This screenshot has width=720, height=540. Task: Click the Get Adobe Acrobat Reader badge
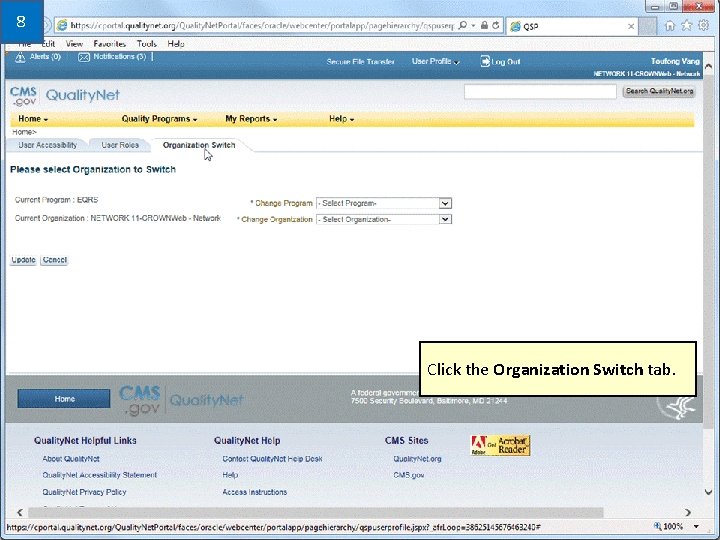coord(501,445)
